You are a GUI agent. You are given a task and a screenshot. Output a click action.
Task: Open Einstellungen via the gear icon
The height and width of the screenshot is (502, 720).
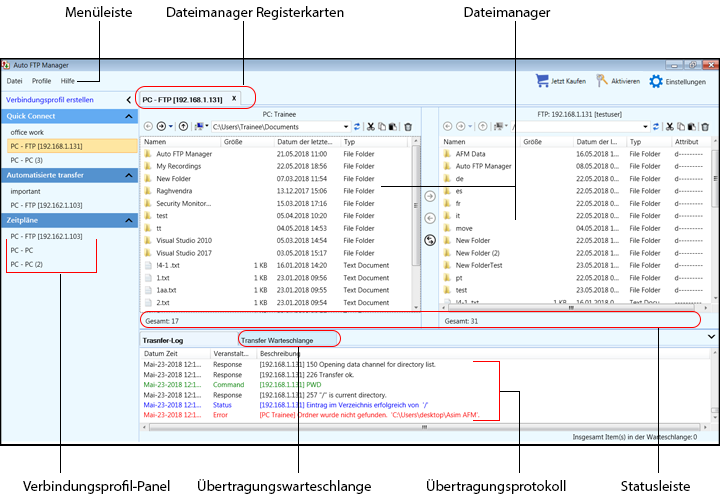point(656,82)
